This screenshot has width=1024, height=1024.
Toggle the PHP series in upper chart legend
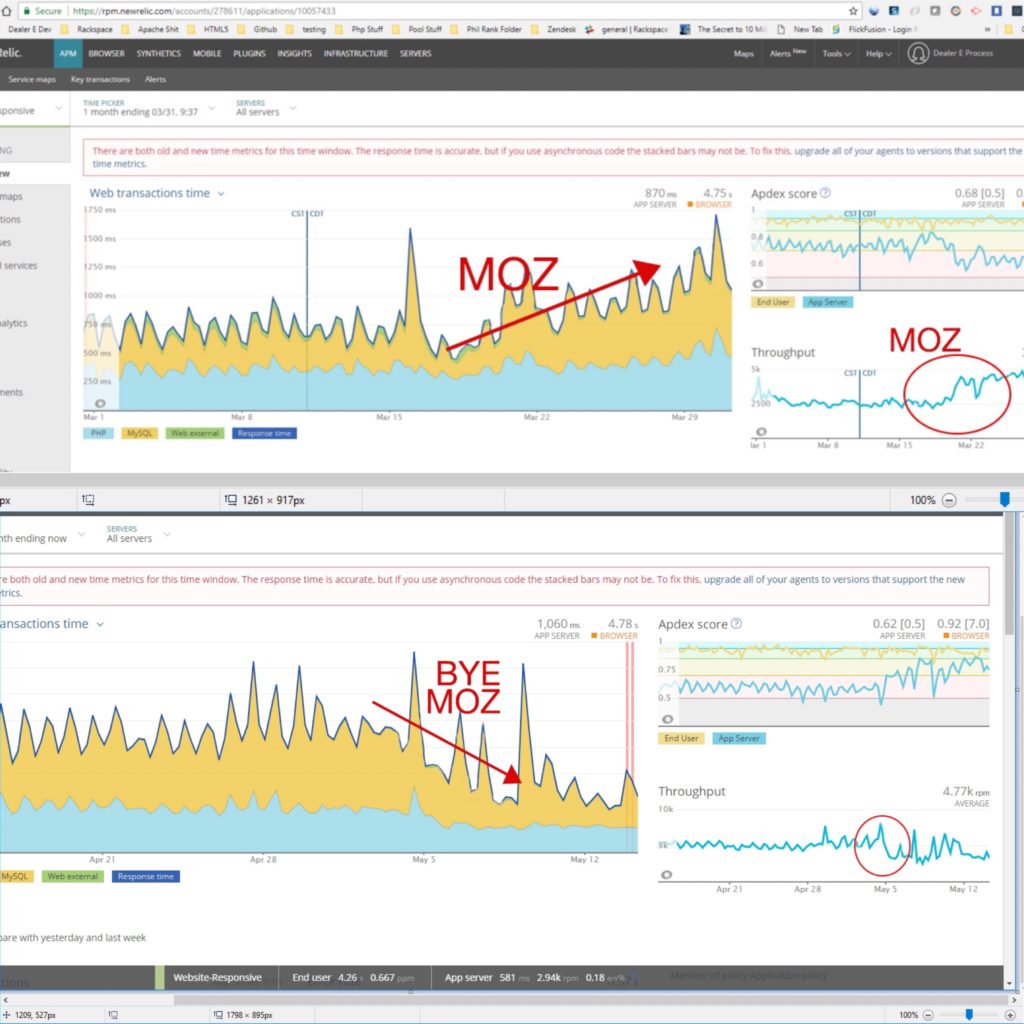(98, 433)
